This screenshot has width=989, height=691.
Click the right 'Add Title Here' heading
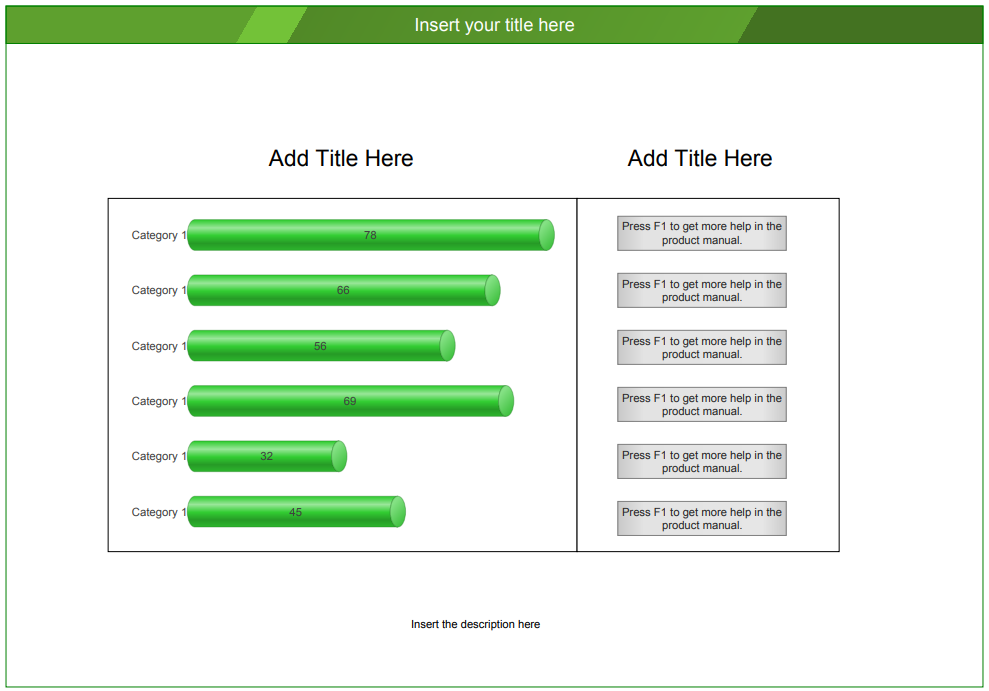click(x=699, y=158)
